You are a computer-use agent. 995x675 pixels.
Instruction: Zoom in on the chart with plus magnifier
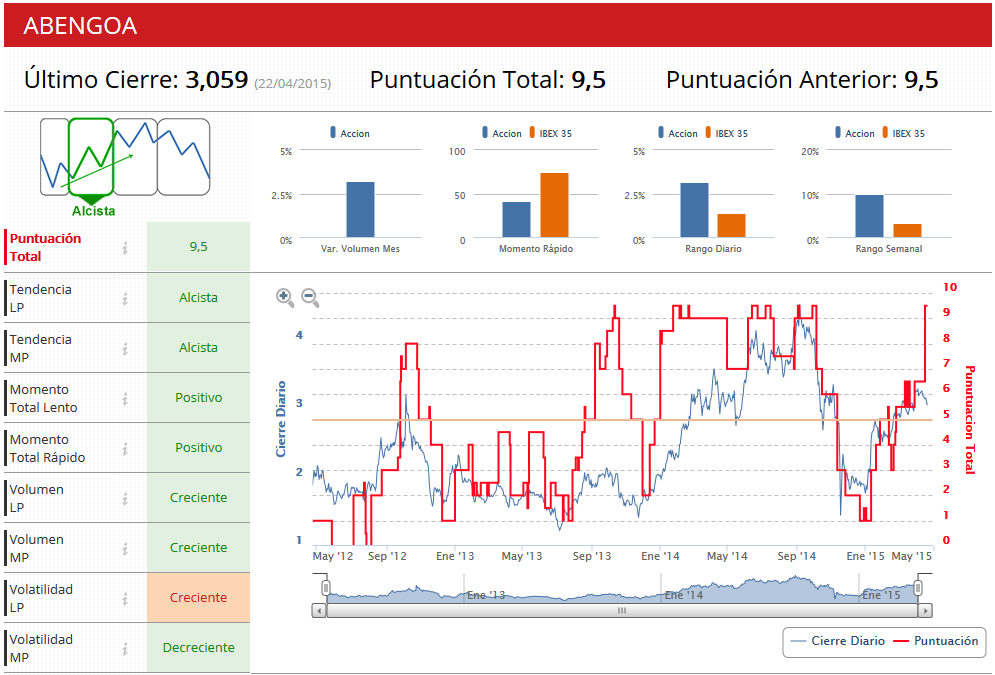point(285,297)
